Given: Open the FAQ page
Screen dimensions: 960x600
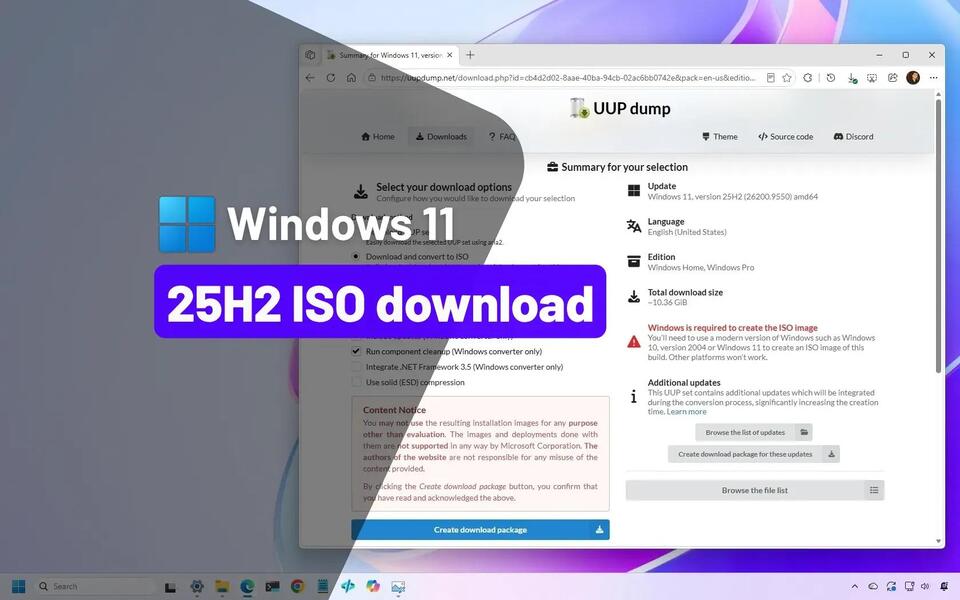Looking at the screenshot, I should 502,137.
